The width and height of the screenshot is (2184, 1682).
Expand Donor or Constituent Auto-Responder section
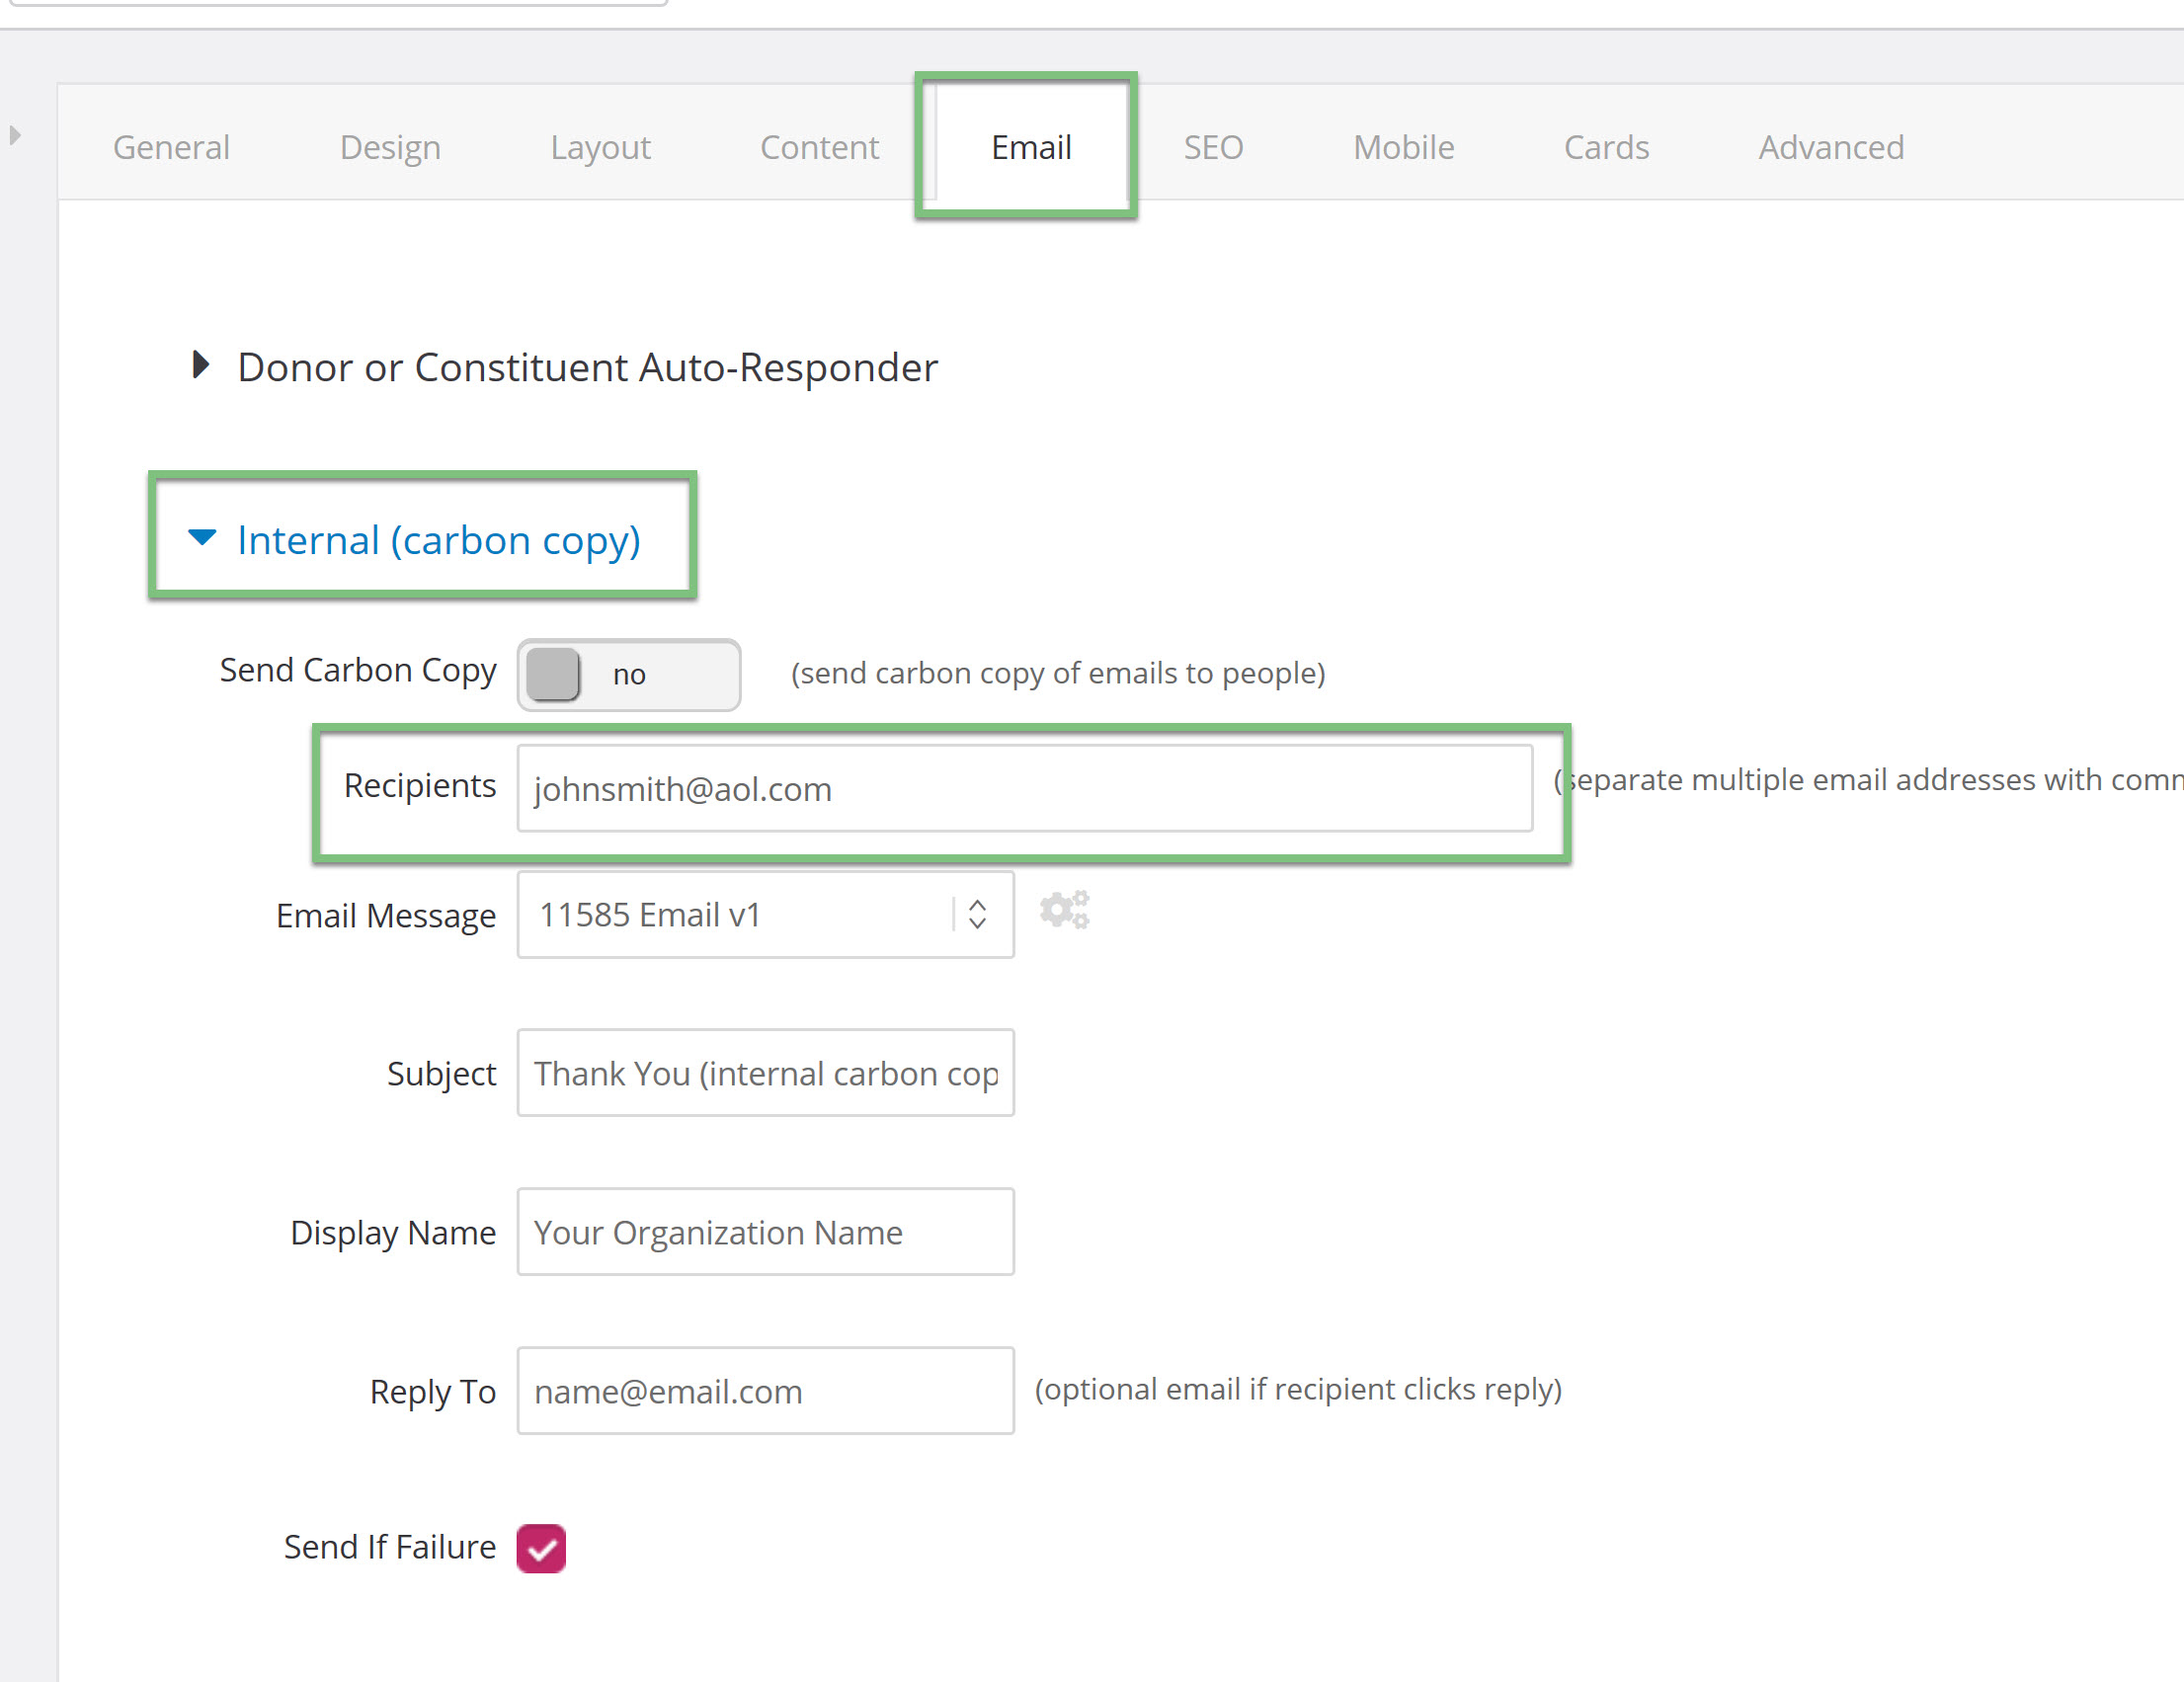565,367
